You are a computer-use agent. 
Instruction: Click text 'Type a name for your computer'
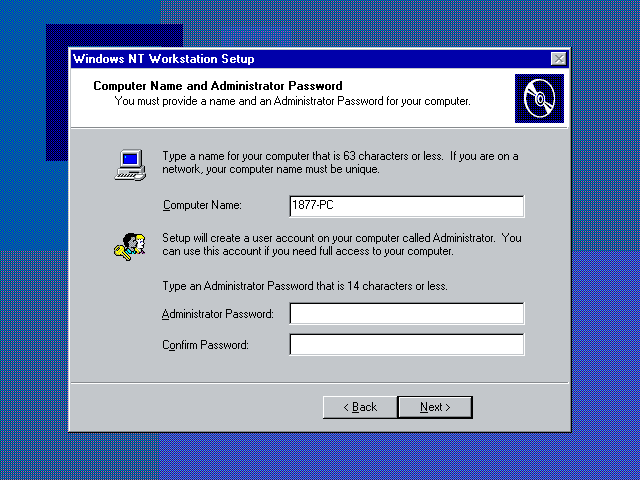[x=236, y=156]
